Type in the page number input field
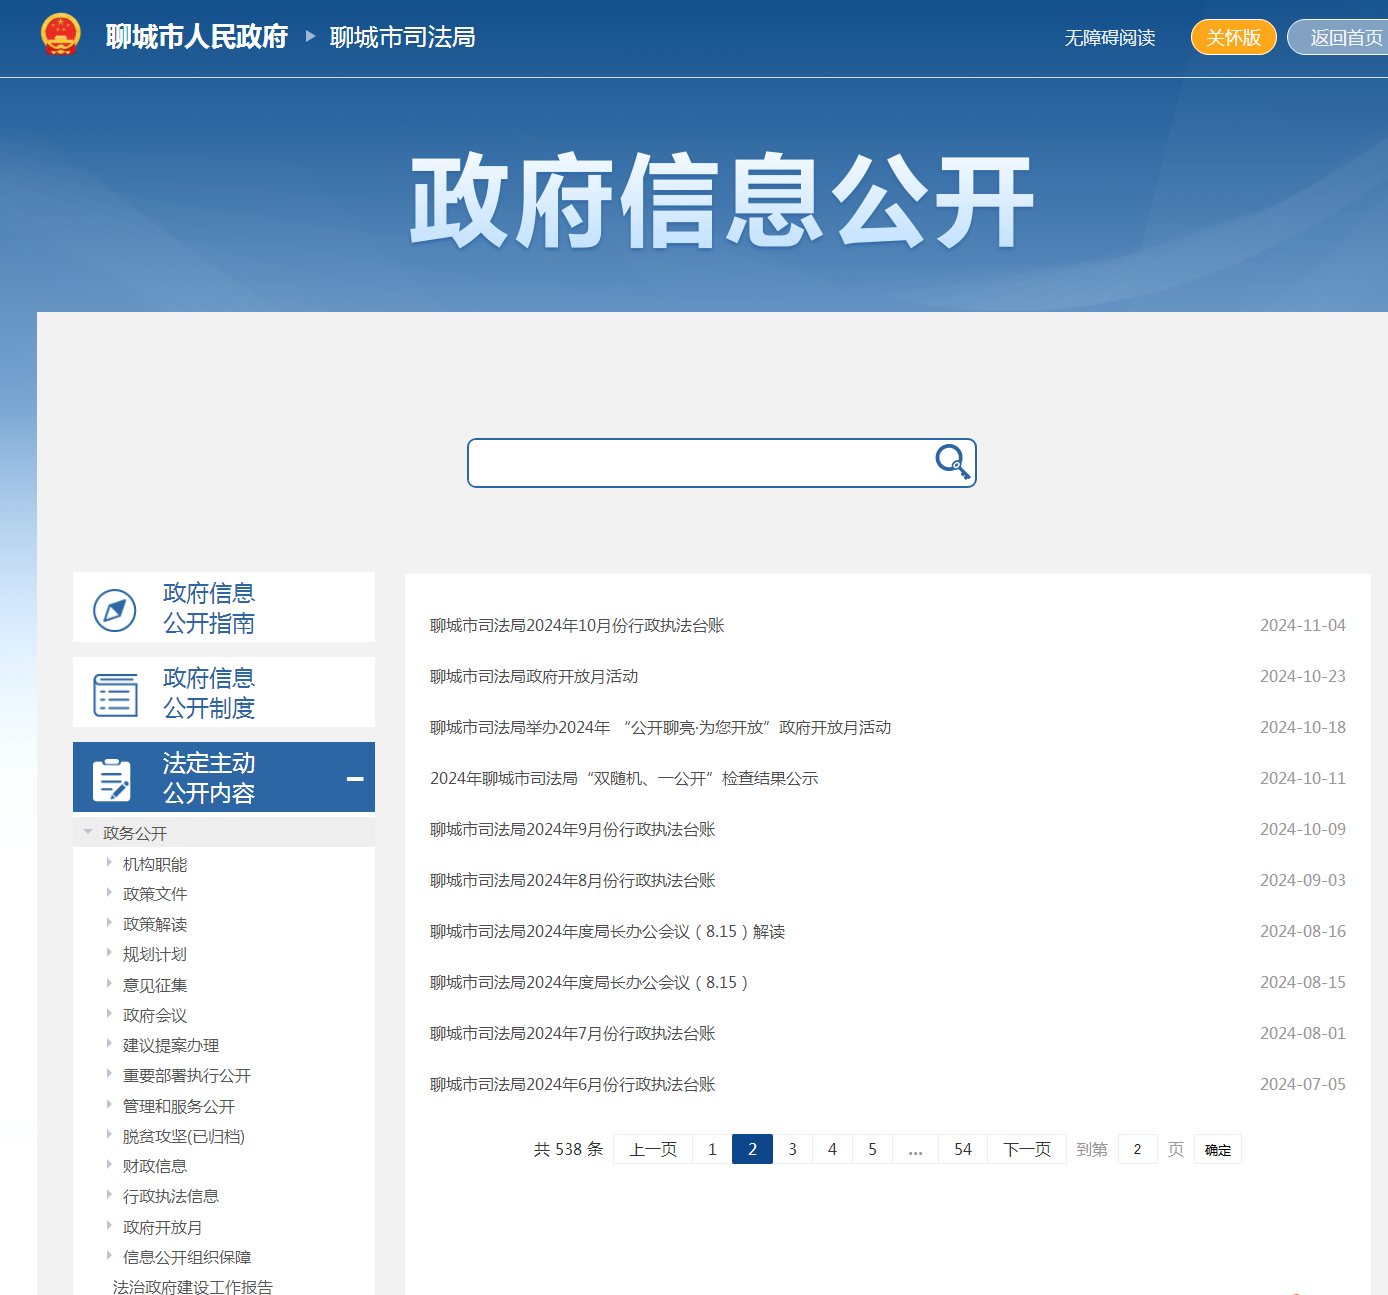The image size is (1388, 1295). (1137, 1149)
